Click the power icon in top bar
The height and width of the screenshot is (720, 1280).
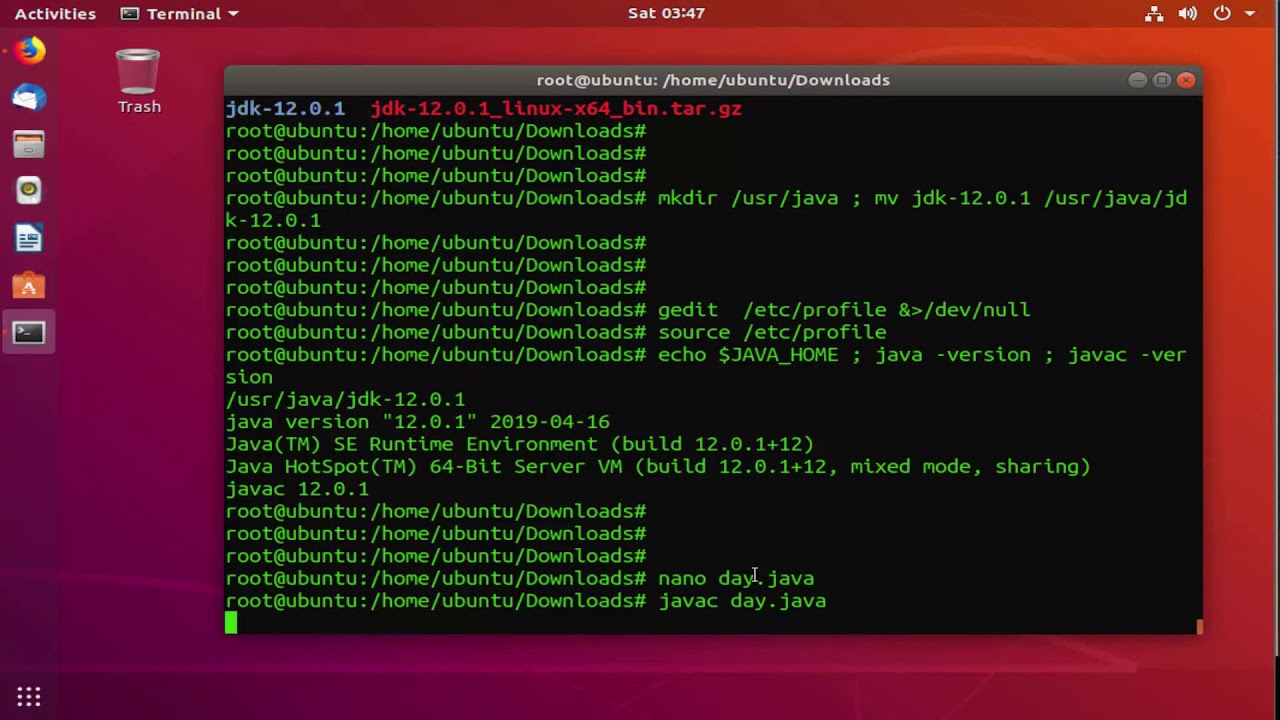click(1222, 14)
